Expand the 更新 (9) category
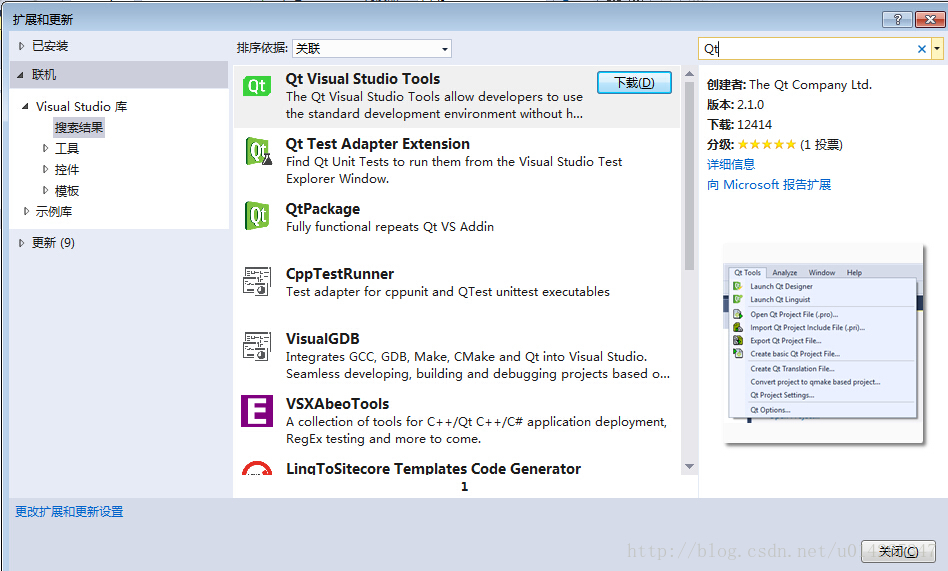The height and width of the screenshot is (571, 948). point(21,243)
